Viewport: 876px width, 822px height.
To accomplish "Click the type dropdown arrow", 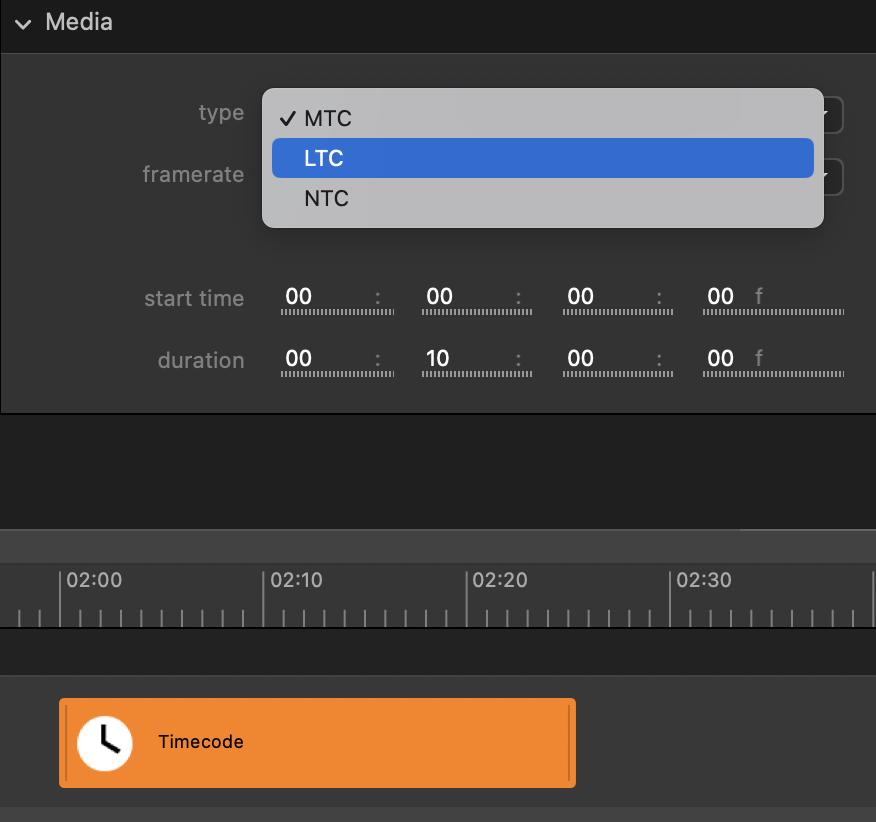I will tap(832, 115).
